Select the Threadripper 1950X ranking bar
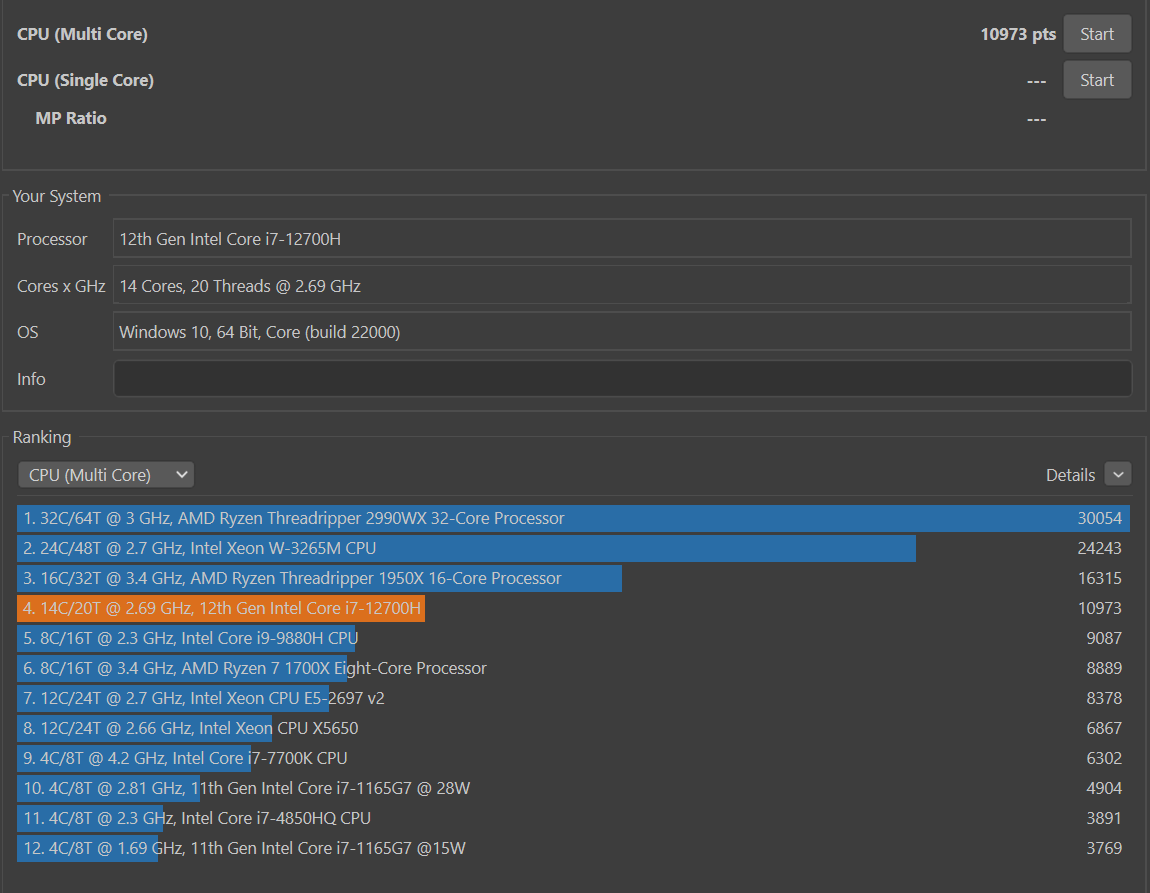This screenshot has width=1150, height=893. (x=319, y=578)
